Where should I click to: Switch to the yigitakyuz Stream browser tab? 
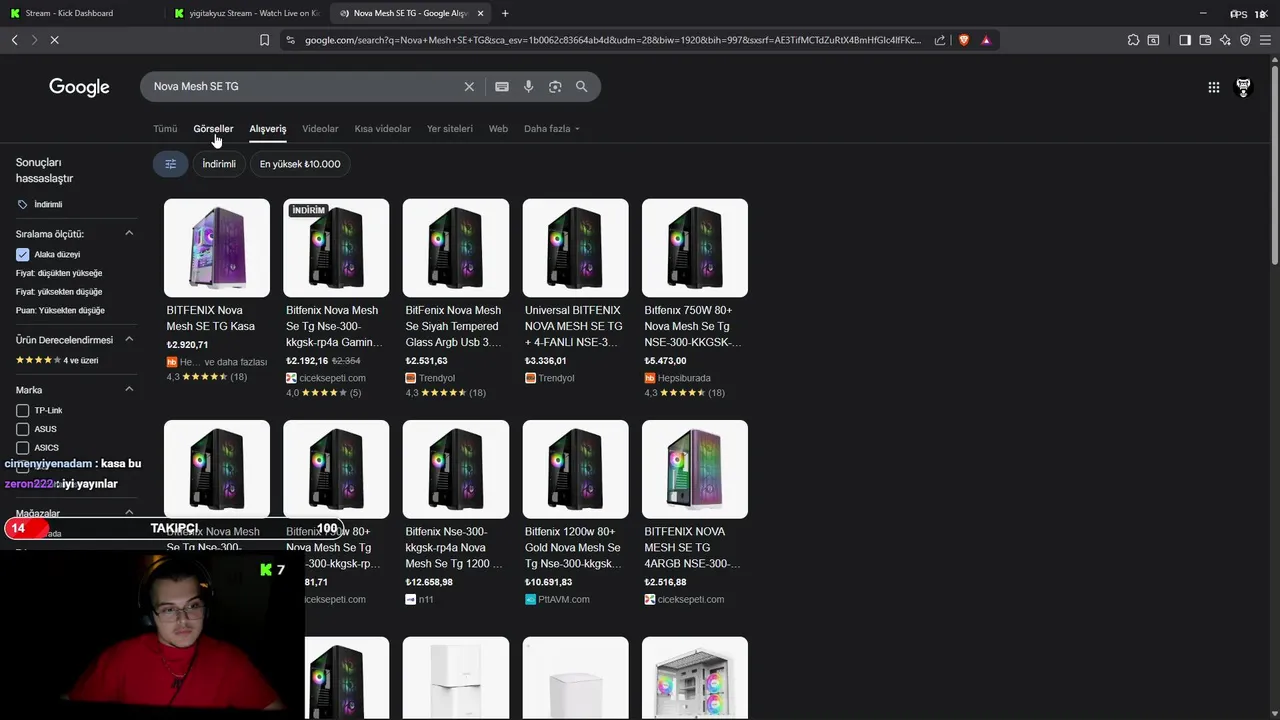[245, 13]
